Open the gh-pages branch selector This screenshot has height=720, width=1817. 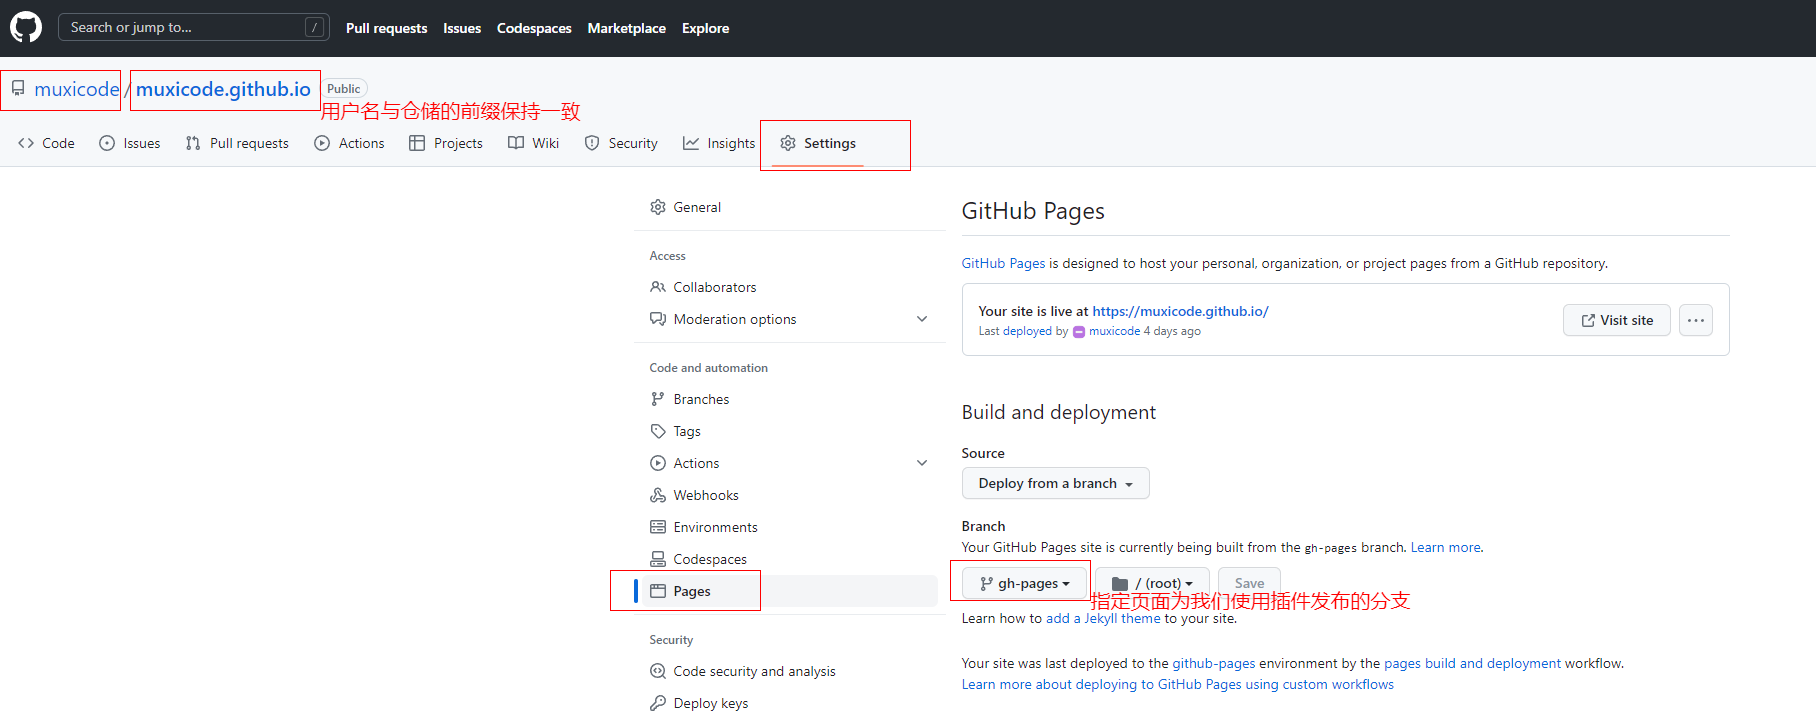1024,583
